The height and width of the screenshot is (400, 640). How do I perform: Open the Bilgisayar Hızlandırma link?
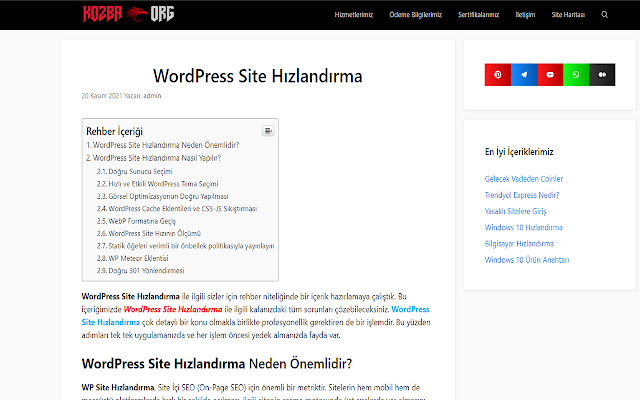(x=519, y=244)
